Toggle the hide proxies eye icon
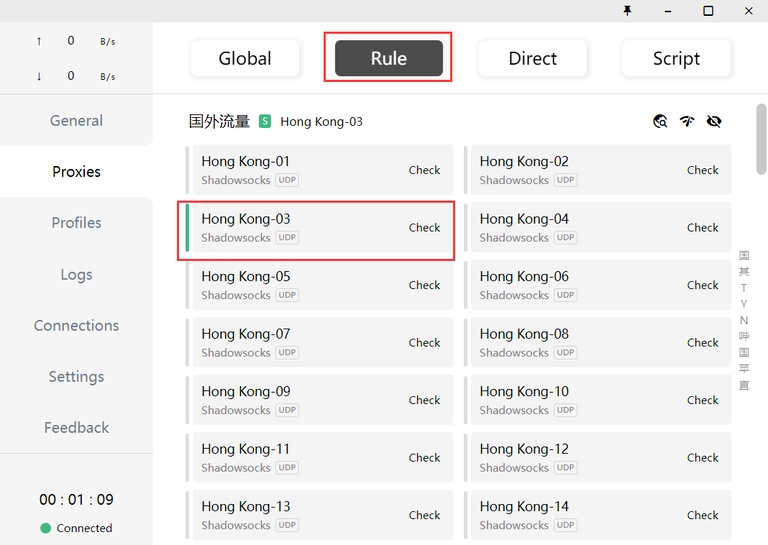The width and height of the screenshot is (768, 545). point(713,121)
